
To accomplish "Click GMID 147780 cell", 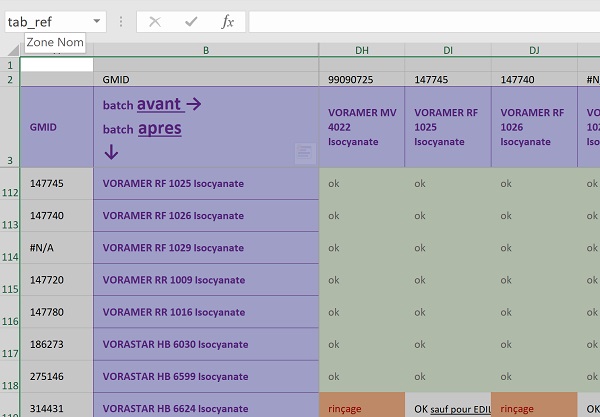I will click(57, 312).
